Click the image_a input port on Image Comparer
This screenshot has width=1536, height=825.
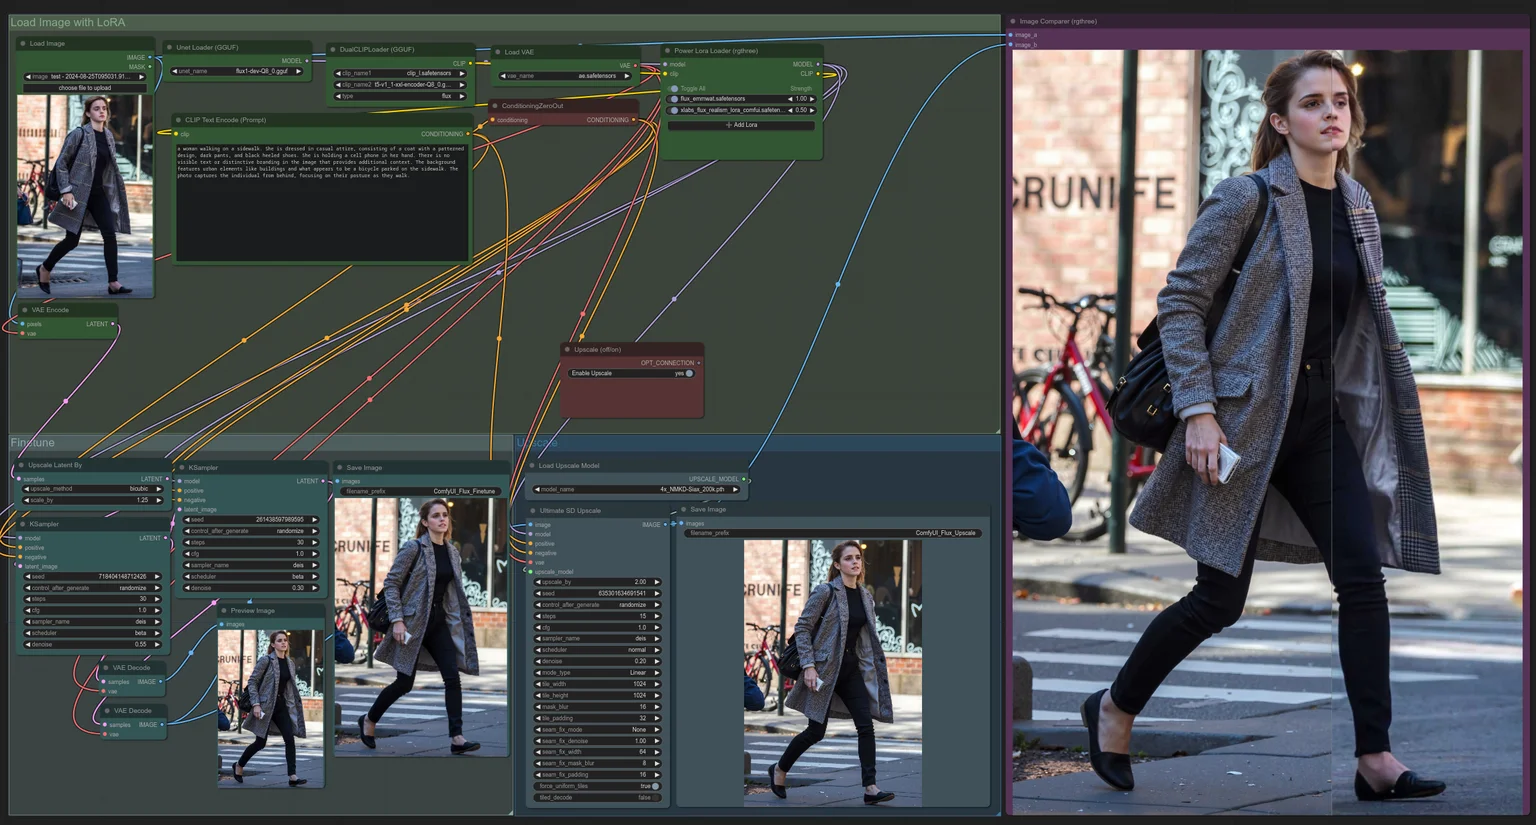[1010, 35]
